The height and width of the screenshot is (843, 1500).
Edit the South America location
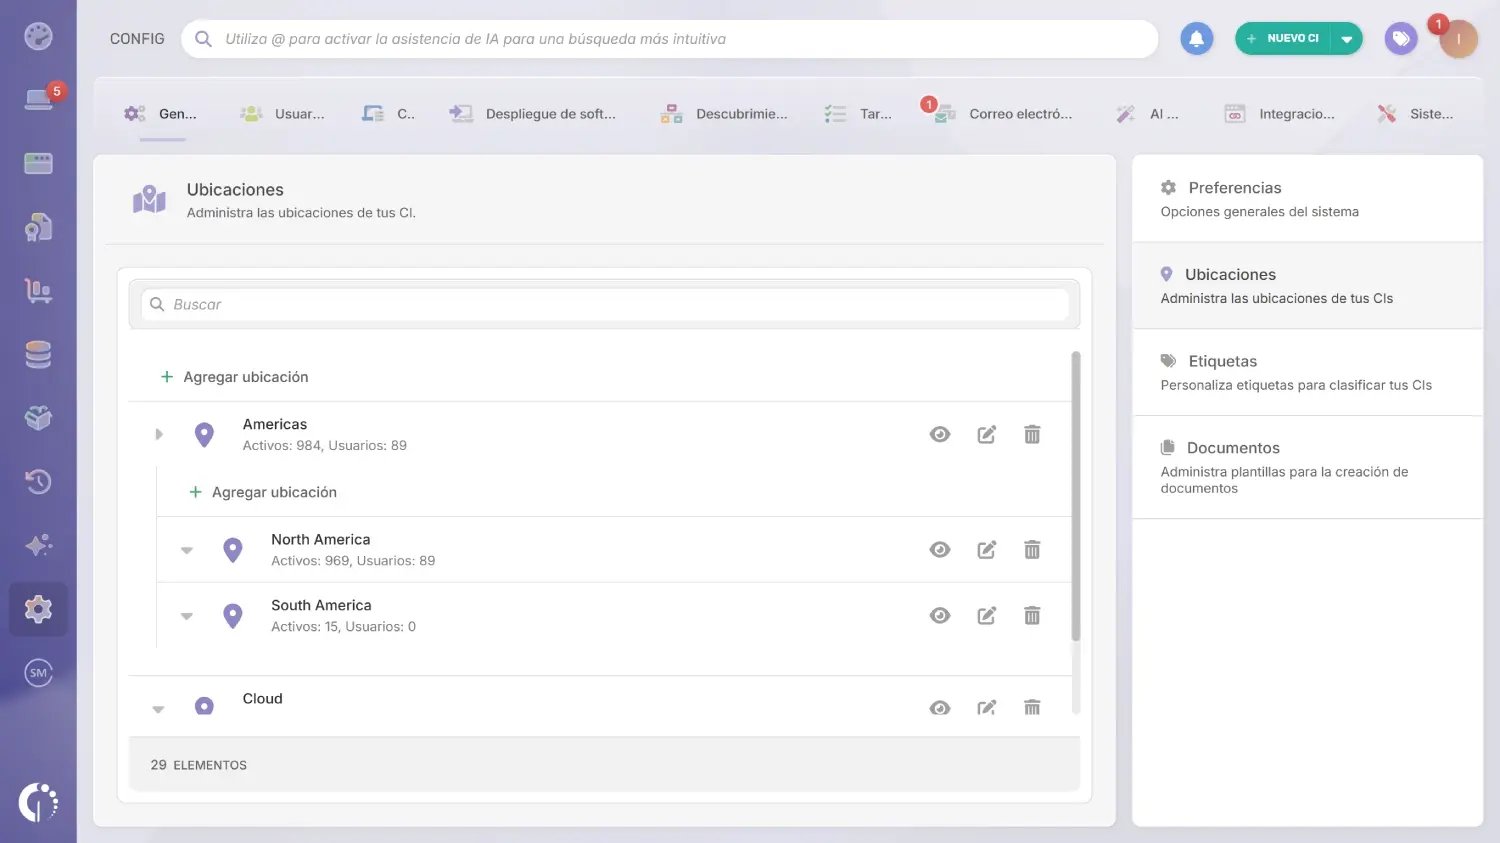pyautogui.click(x=986, y=616)
